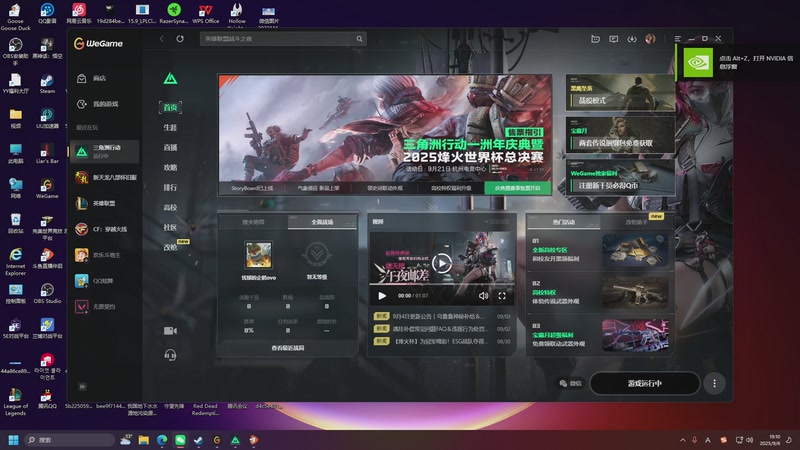Open activity 02 高校特权
Image resolution: width=800 pixels, height=450 pixels.
[600, 293]
